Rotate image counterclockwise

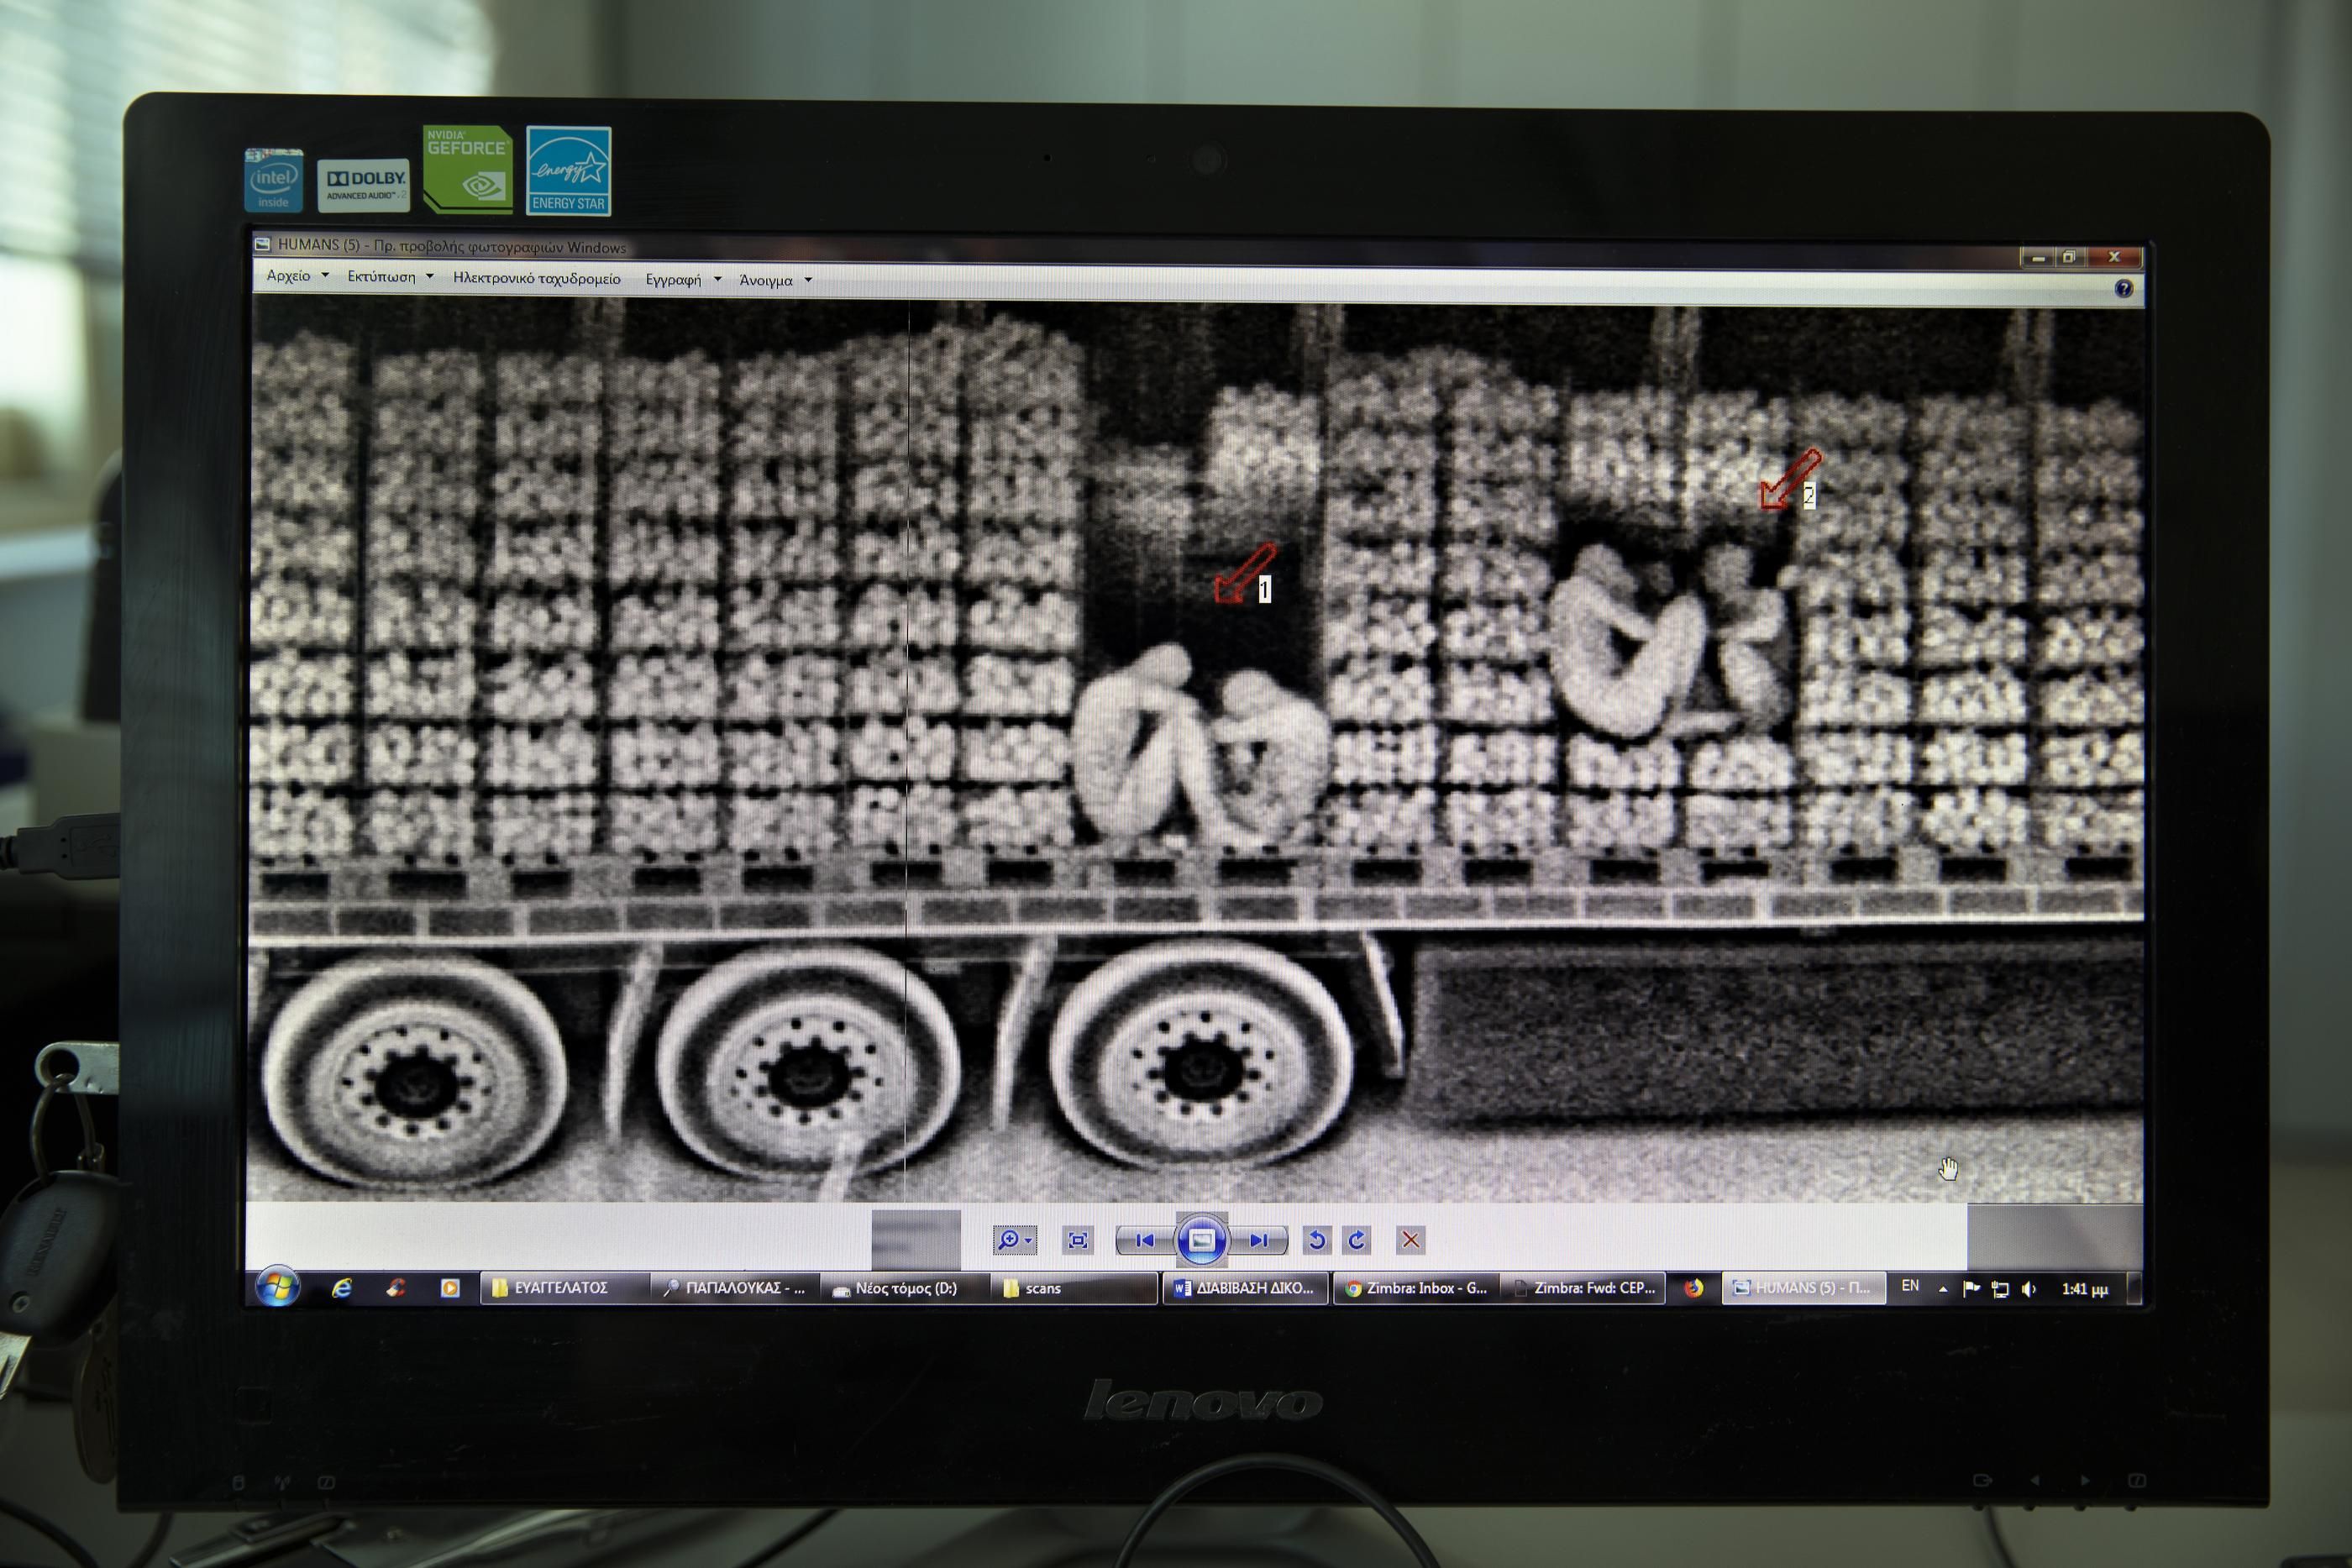1317,1240
